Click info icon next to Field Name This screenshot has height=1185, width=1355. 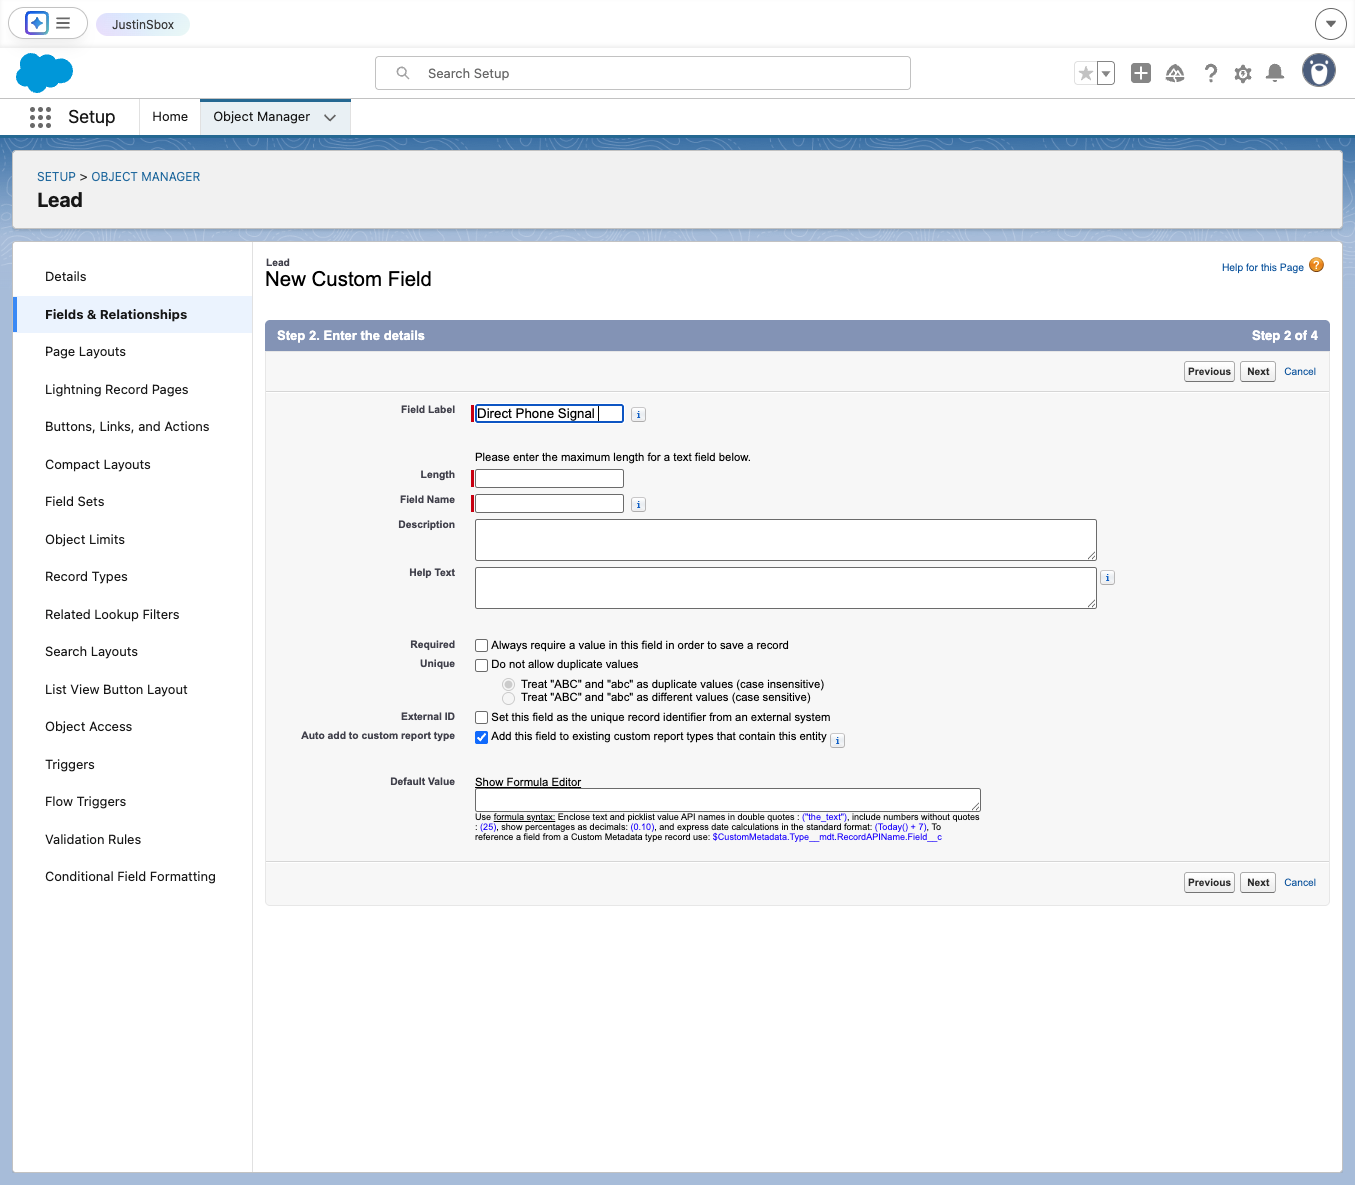coord(639,504)
